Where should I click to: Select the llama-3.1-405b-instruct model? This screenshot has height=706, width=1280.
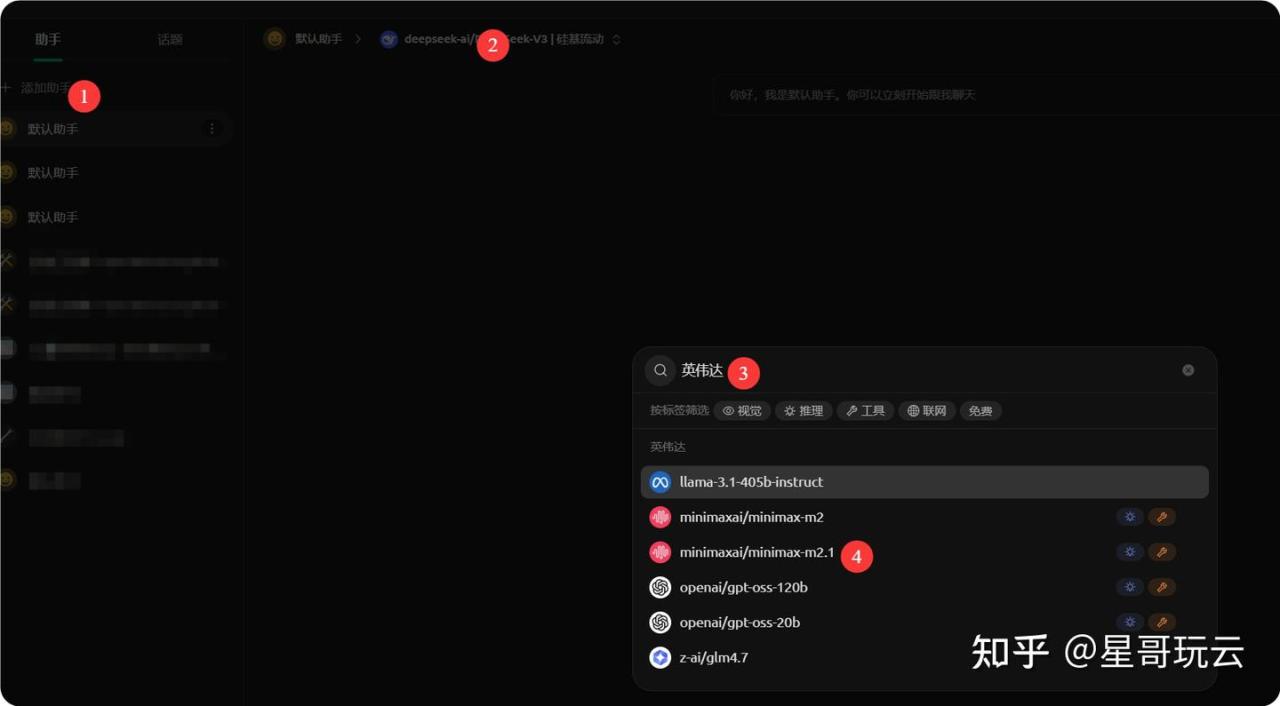[x=751, y=482]
